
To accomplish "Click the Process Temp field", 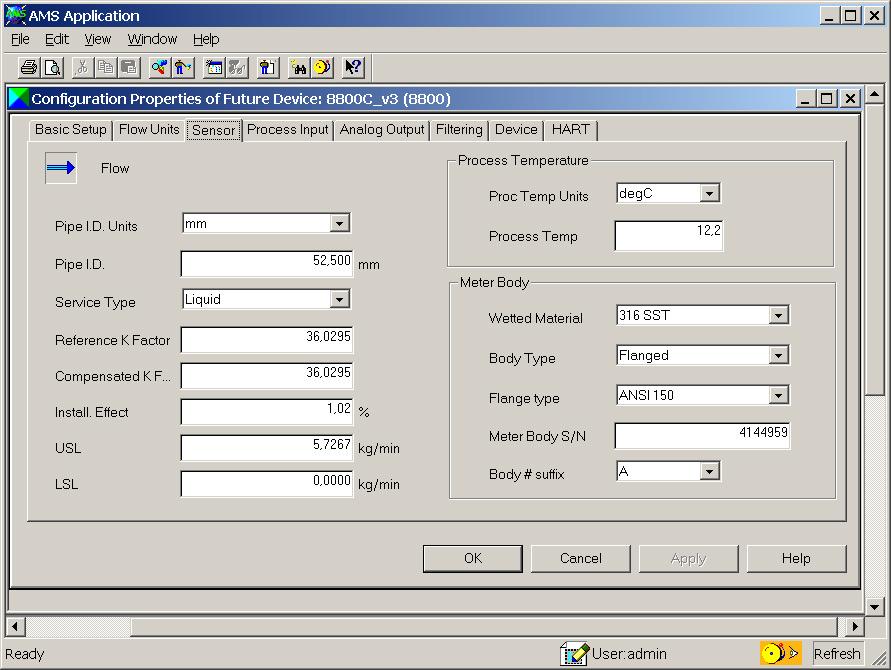I will tap(669, 235).
